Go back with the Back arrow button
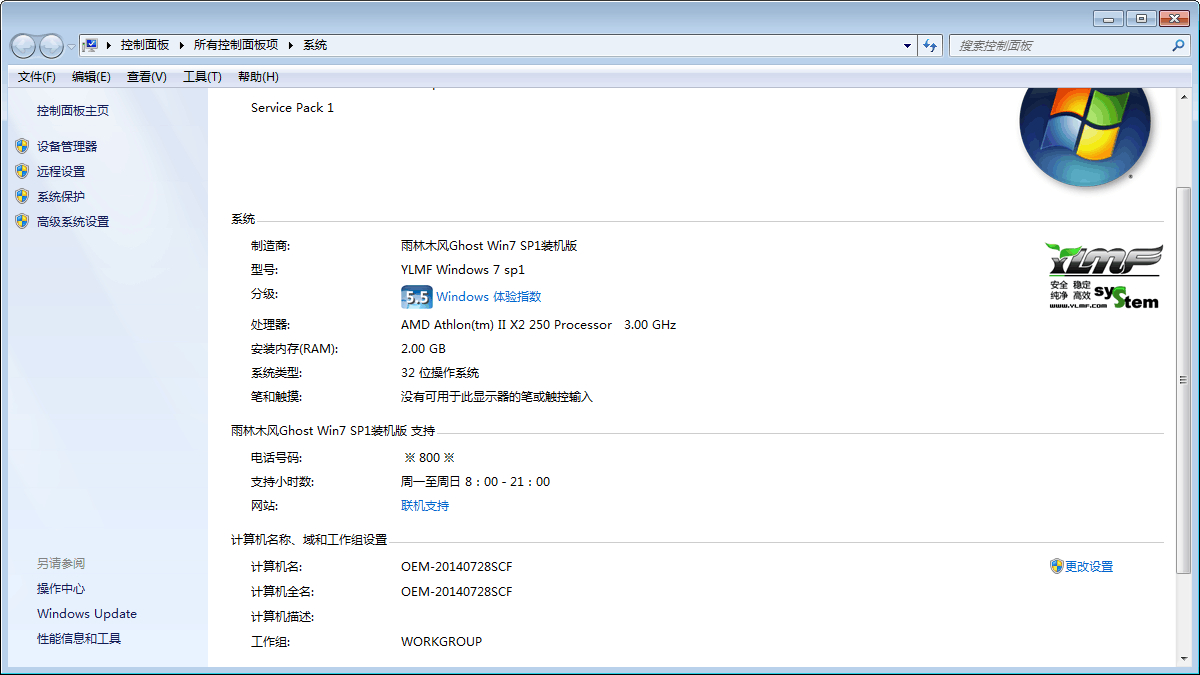Image resolution: width=1200 pixels, height=675 pixels. tap(23, 45)
